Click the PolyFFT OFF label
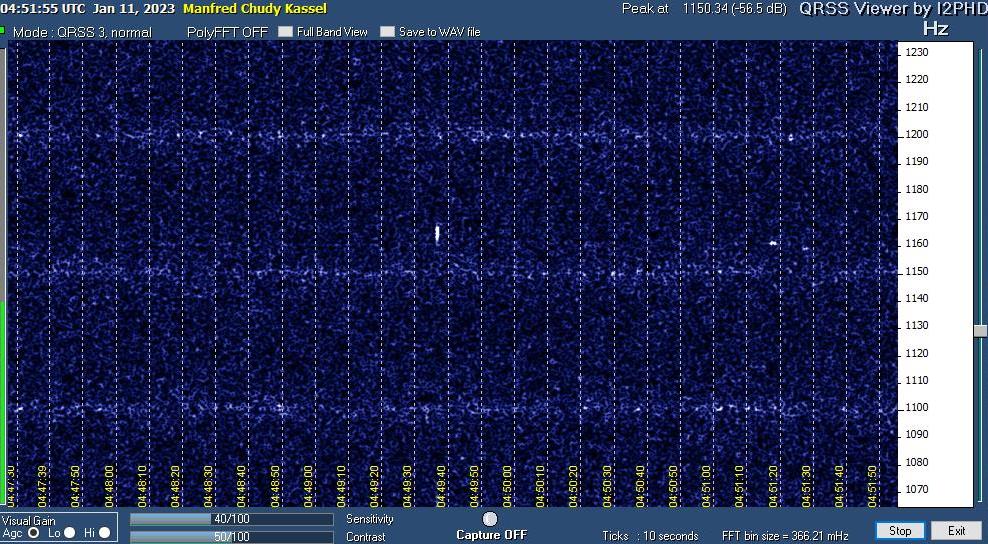The height and width of the screenshot is (544, 988). pos(227,32)
